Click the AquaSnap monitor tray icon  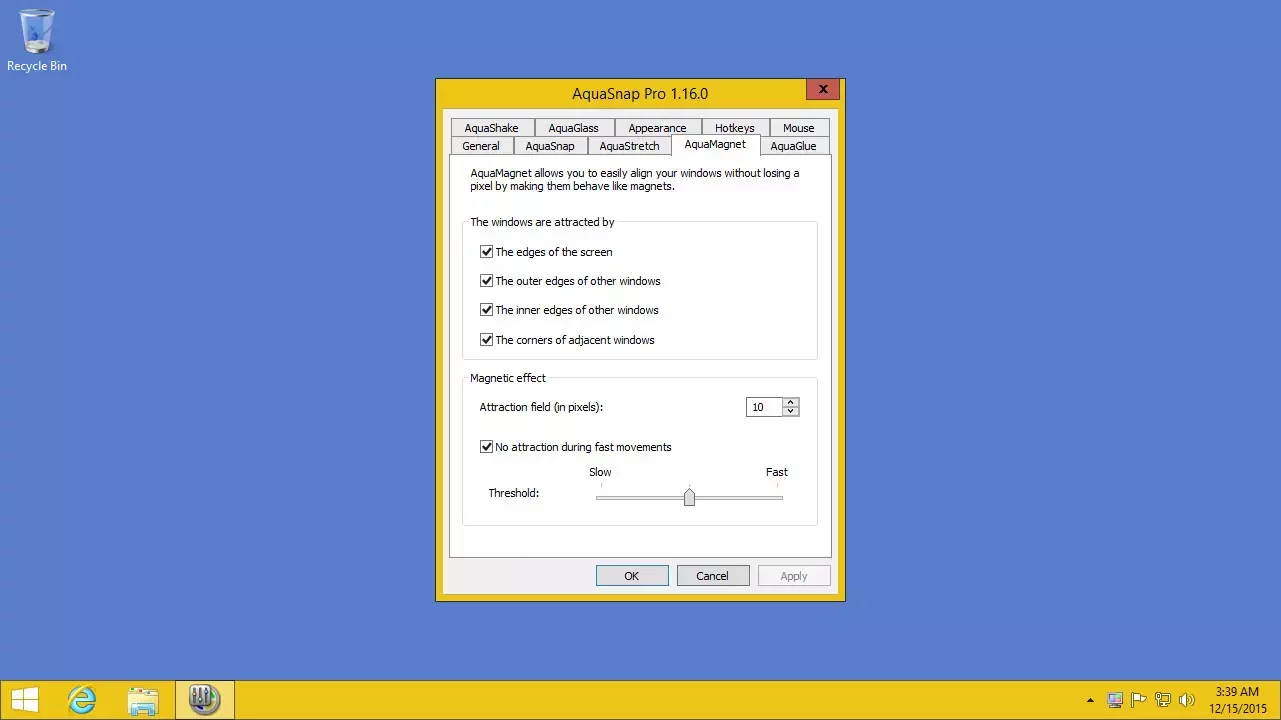tap(1115, 700)
